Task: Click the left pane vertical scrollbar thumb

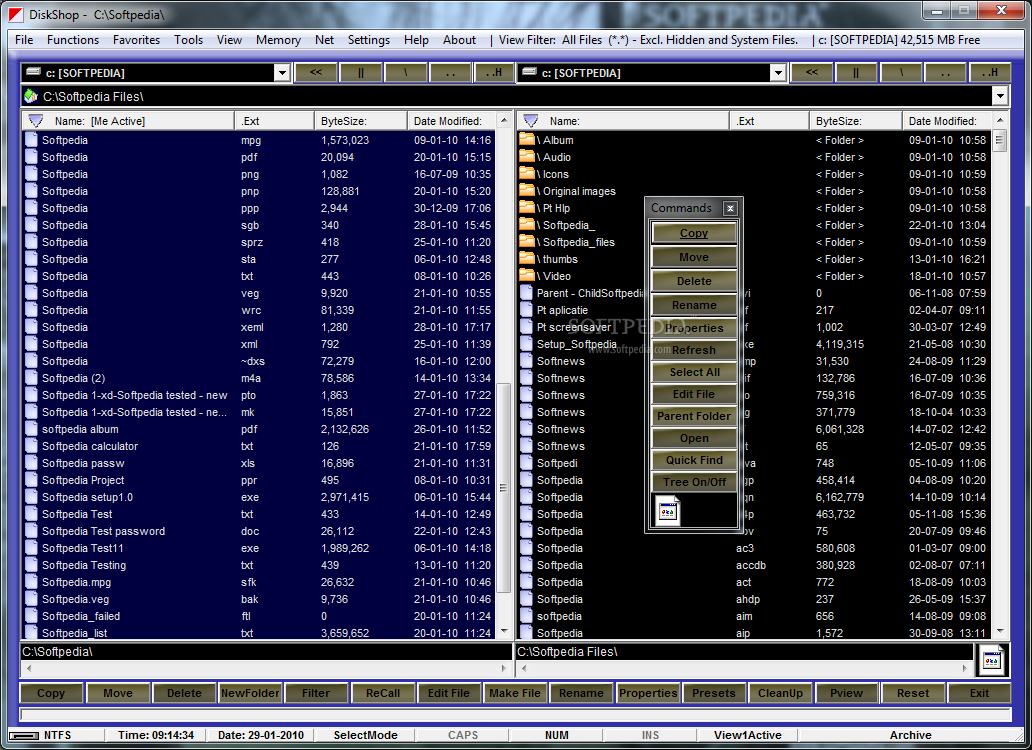Action: (504, 488)
